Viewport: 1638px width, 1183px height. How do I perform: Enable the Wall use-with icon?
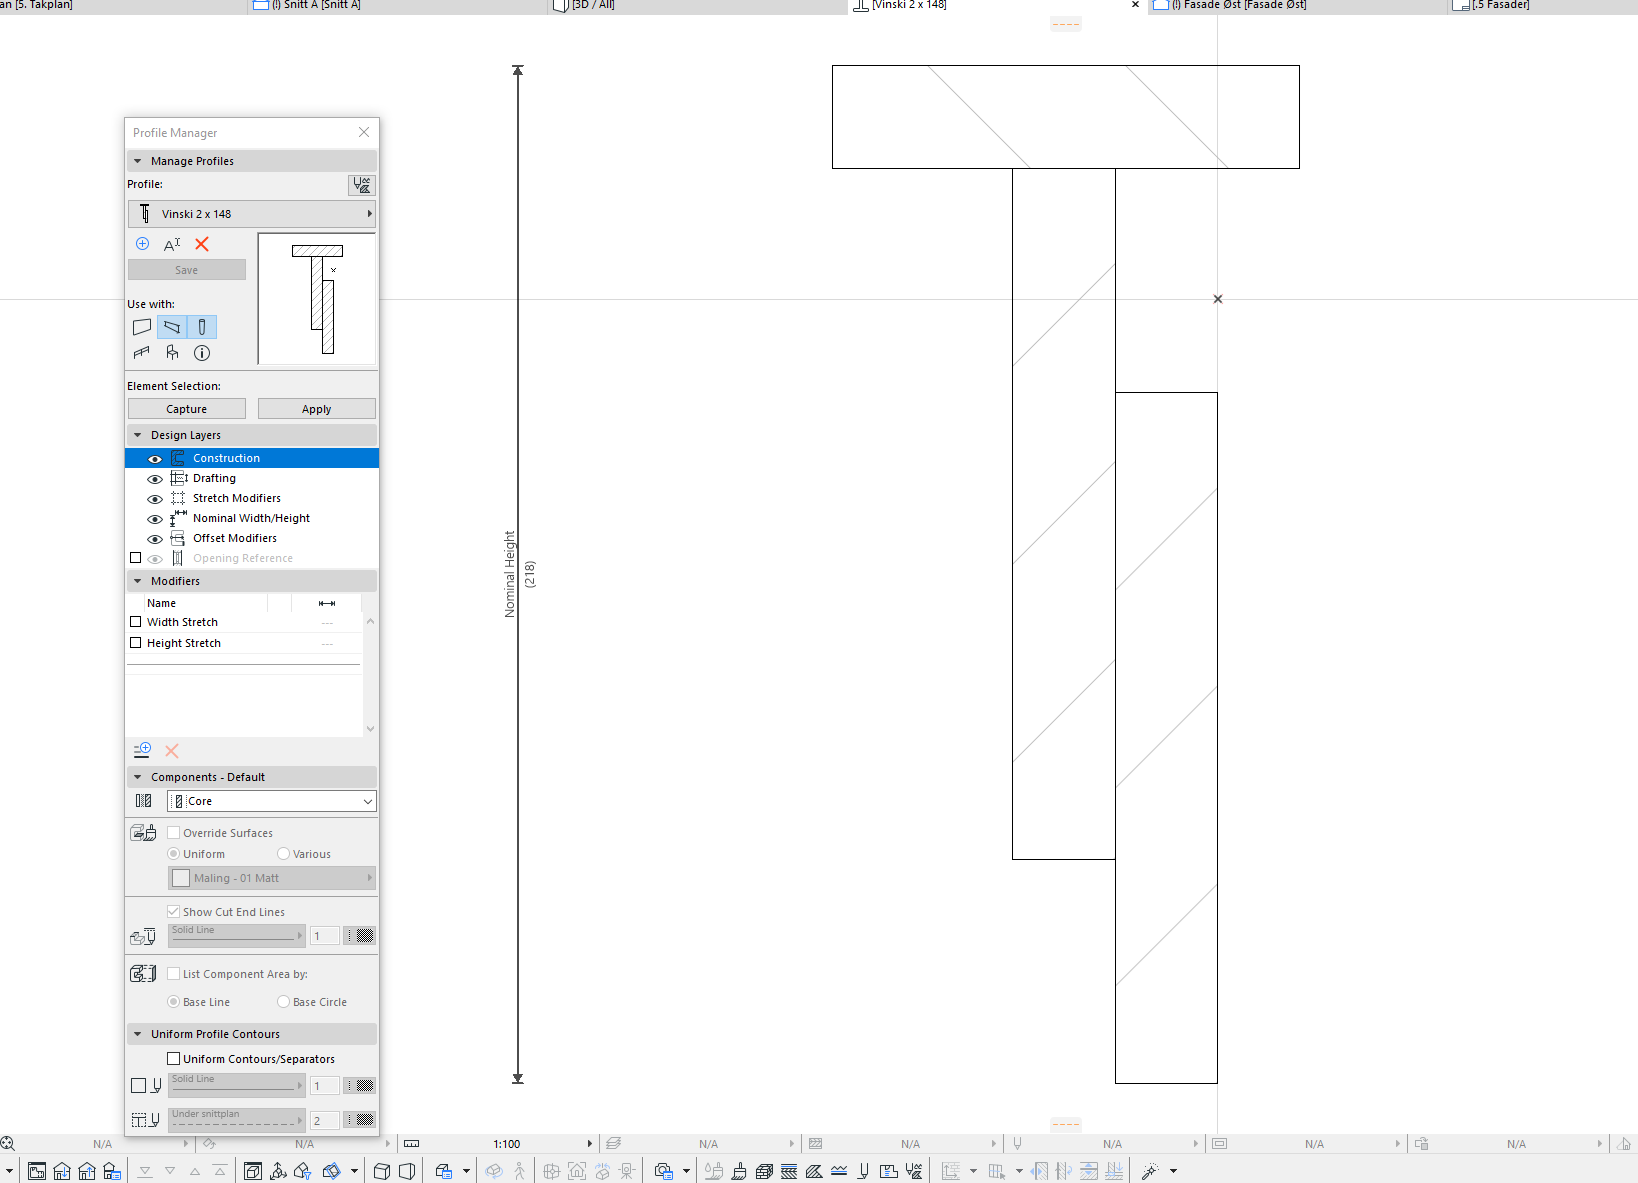click(x=142, y=327)
